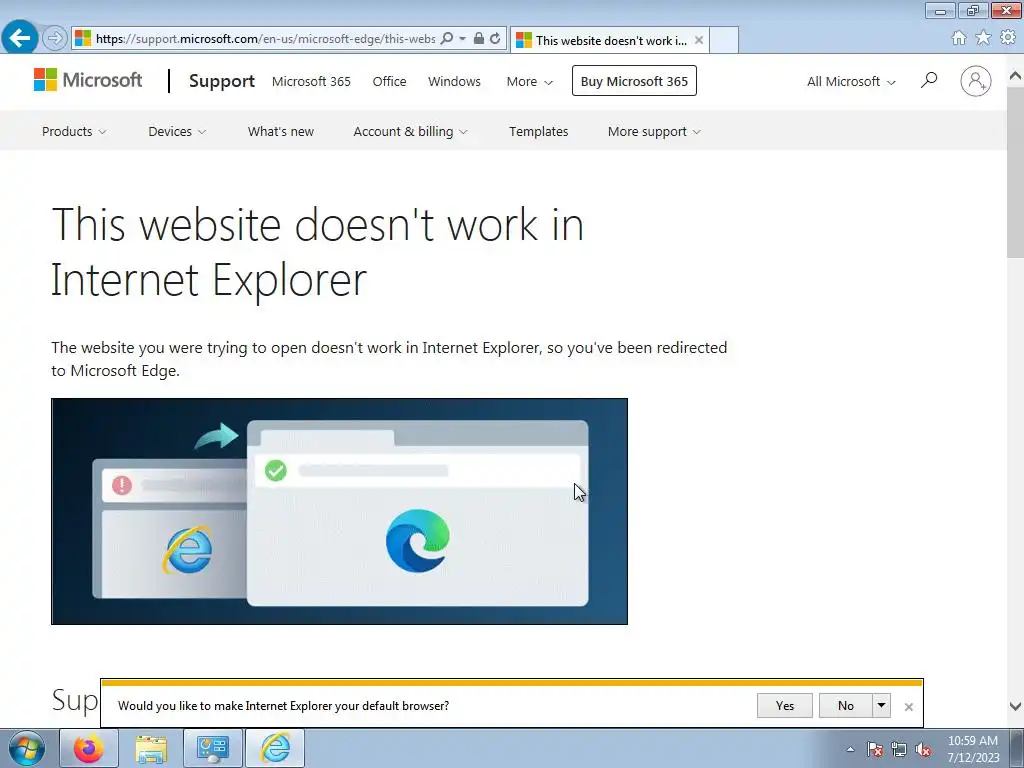Click Buy Microsoft 365 button
This screenshot has height=768, width=1024.
(634, 81)
